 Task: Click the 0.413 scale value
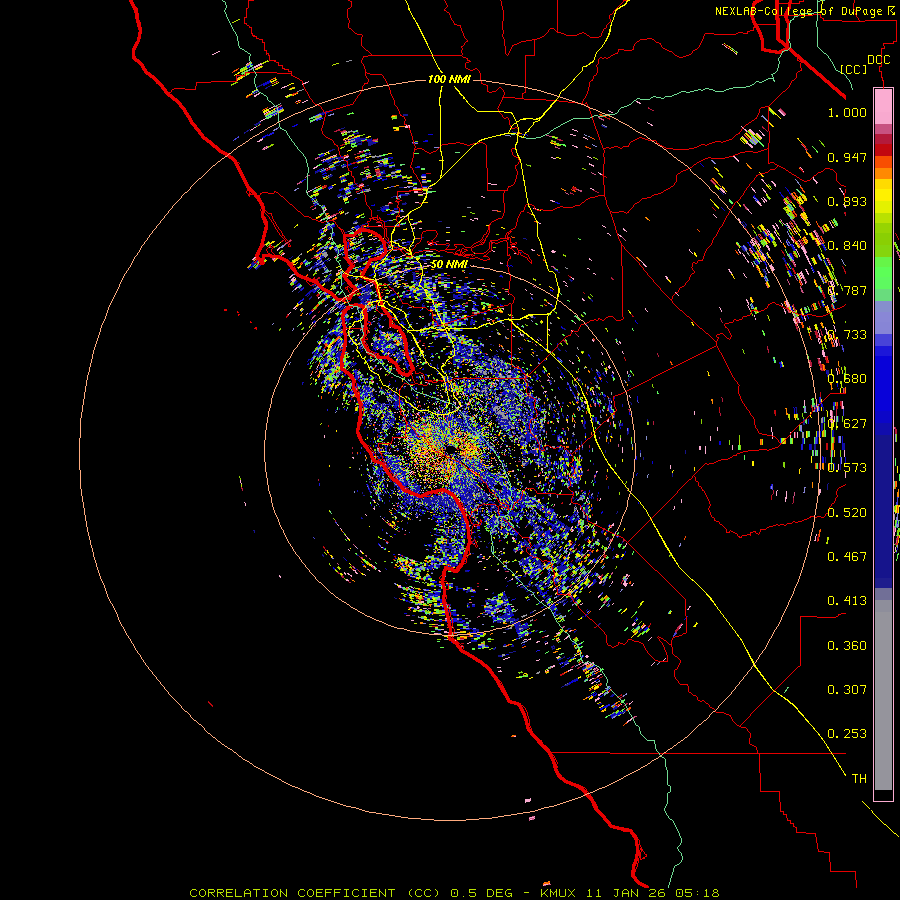(847, 601)
